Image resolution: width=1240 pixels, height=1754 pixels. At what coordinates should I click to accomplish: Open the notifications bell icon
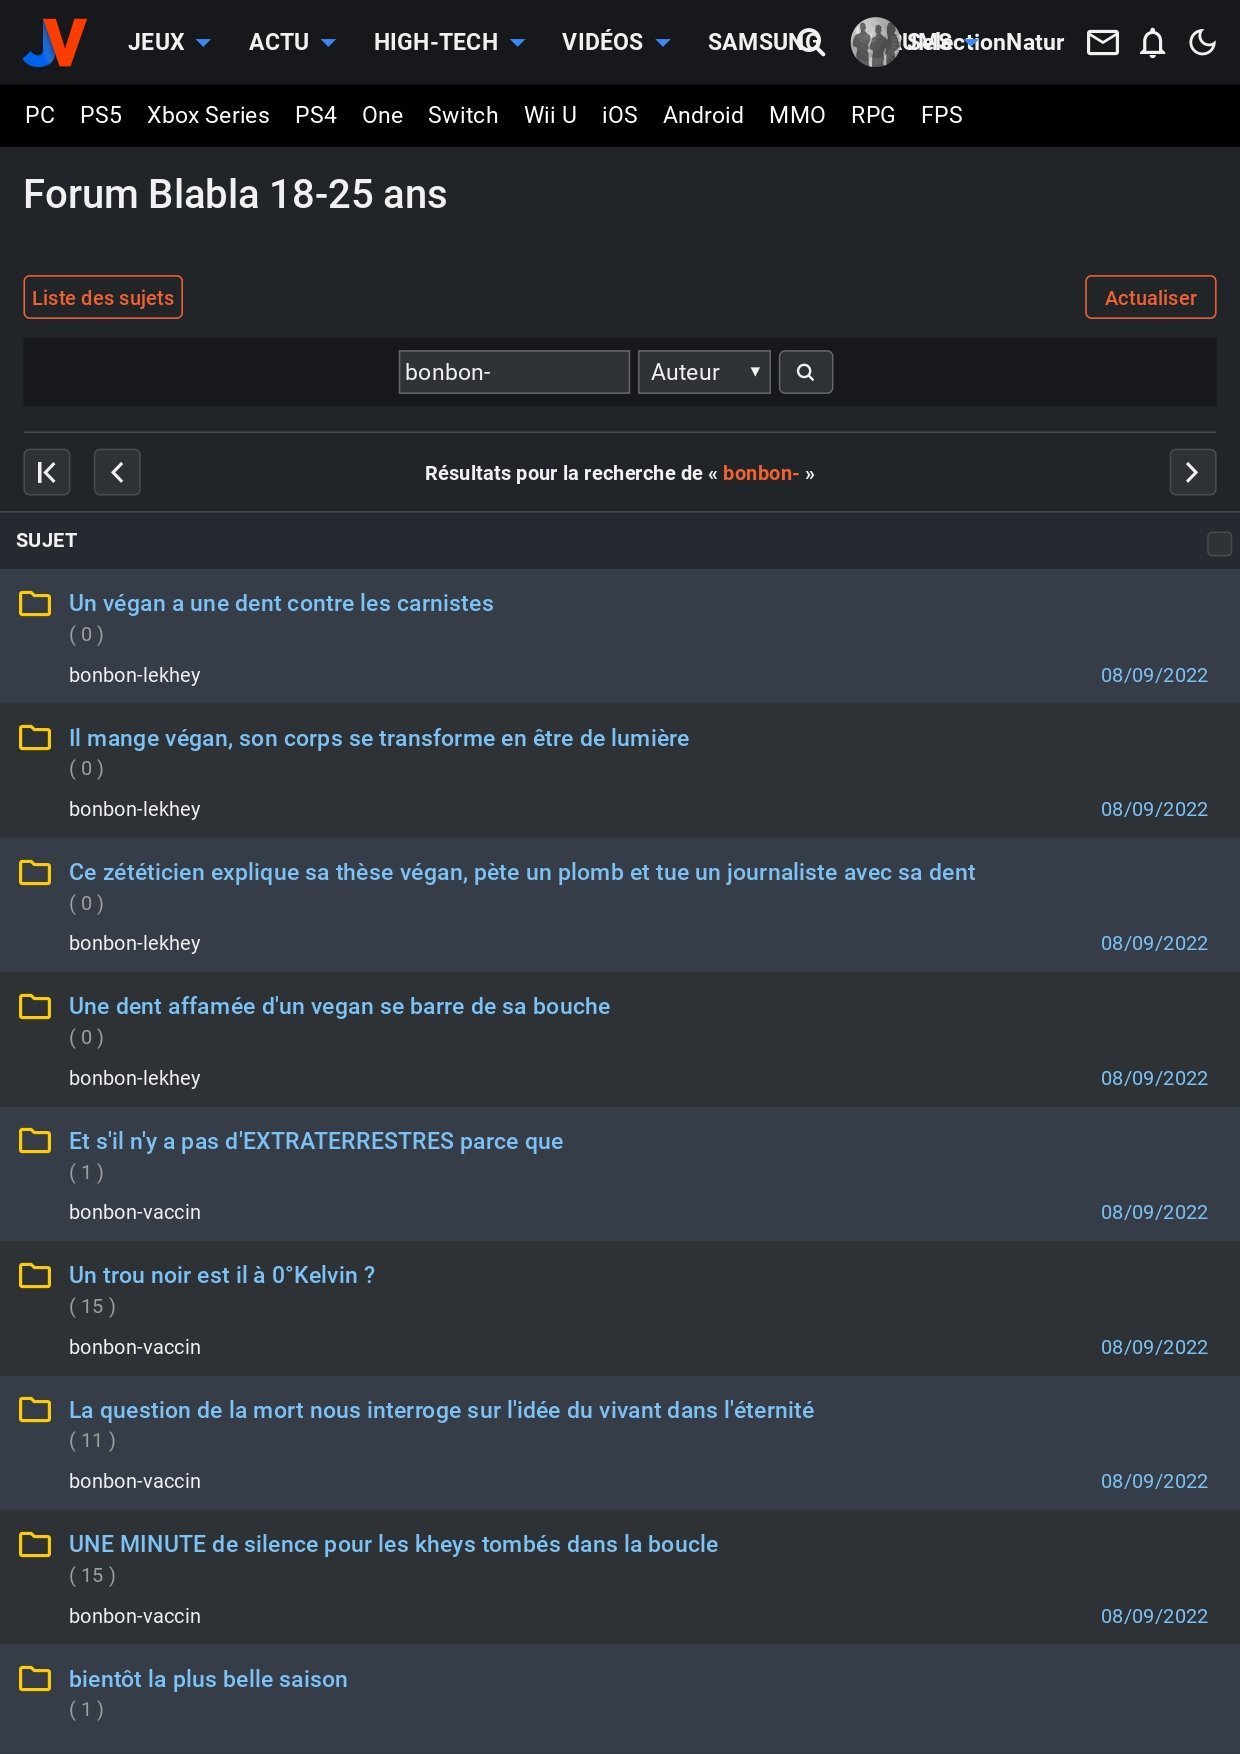click(1152, 43)
